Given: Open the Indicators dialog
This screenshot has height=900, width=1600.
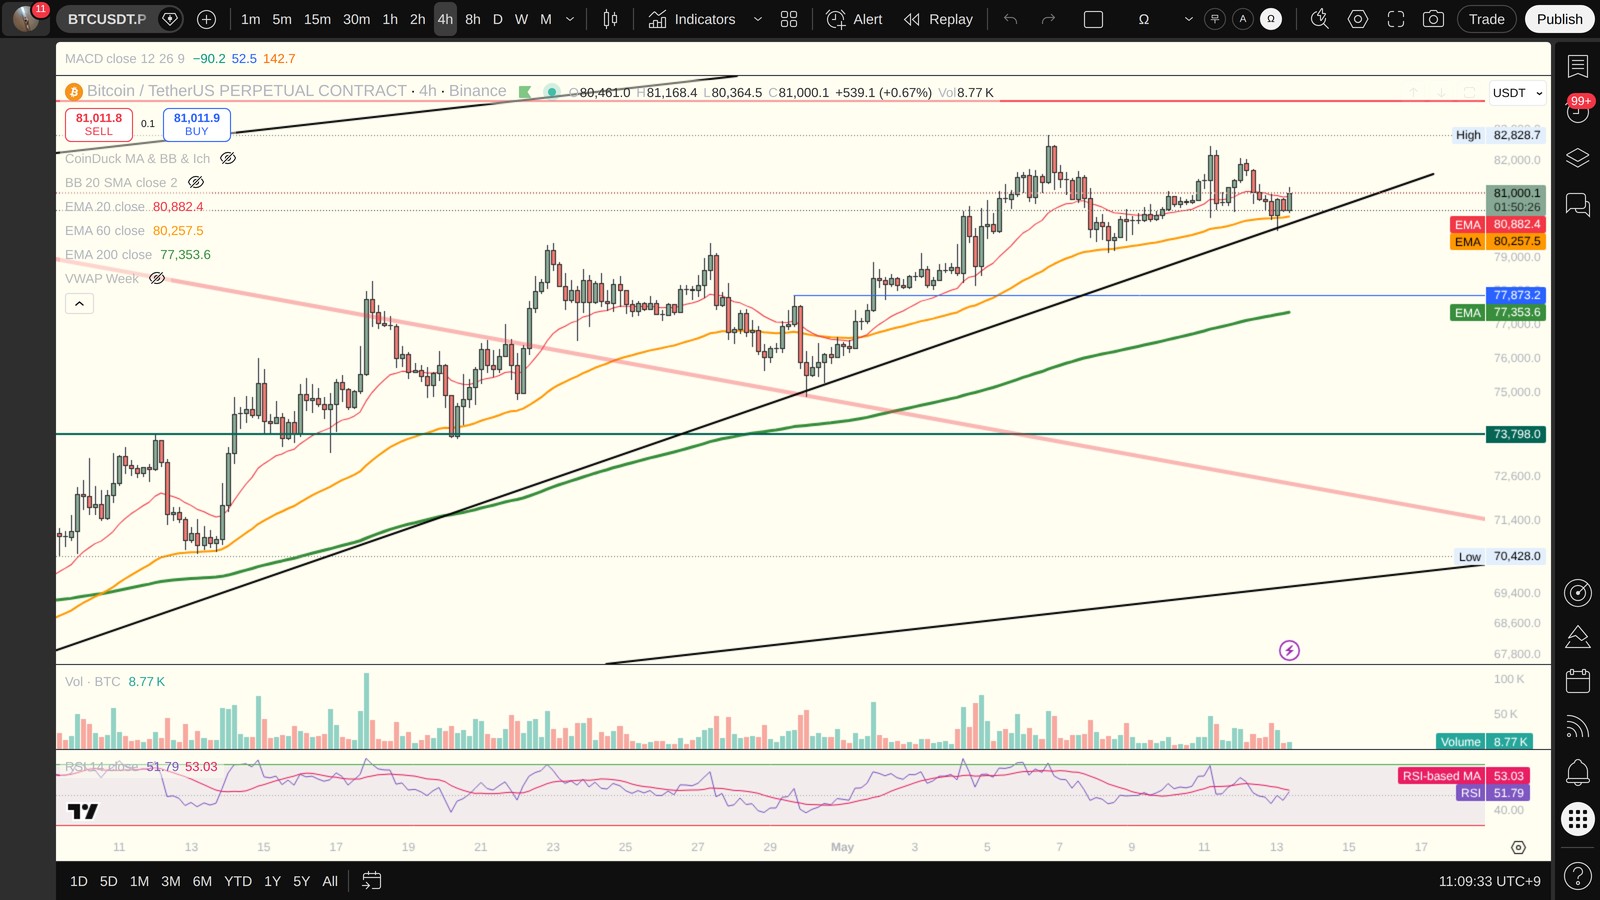Looking at the screenshot, I should point(692,19).
